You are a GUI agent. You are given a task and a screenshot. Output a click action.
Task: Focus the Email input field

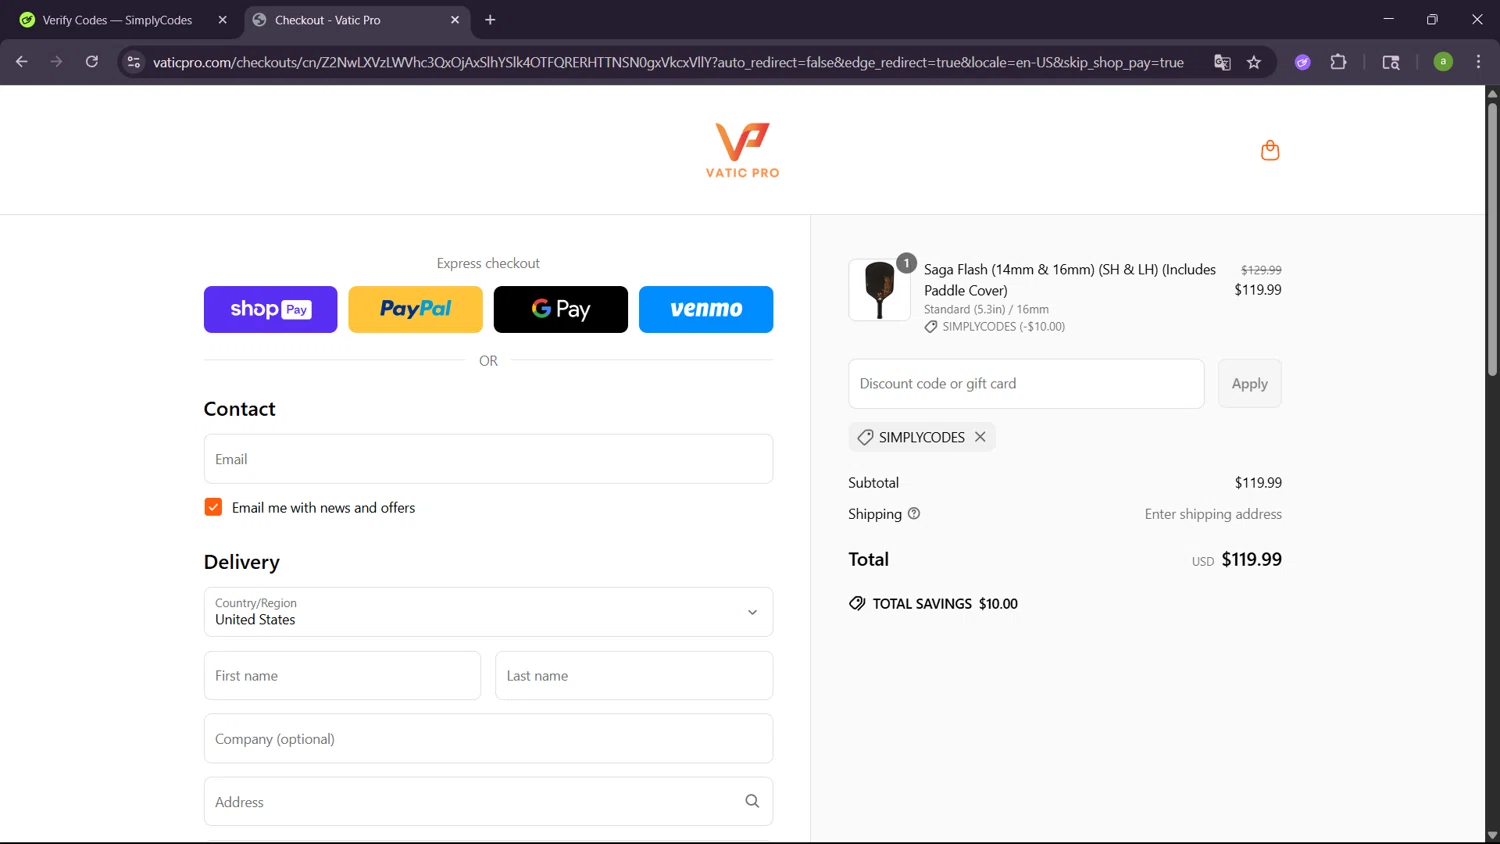pyautogui.click(x=488, y=459)
